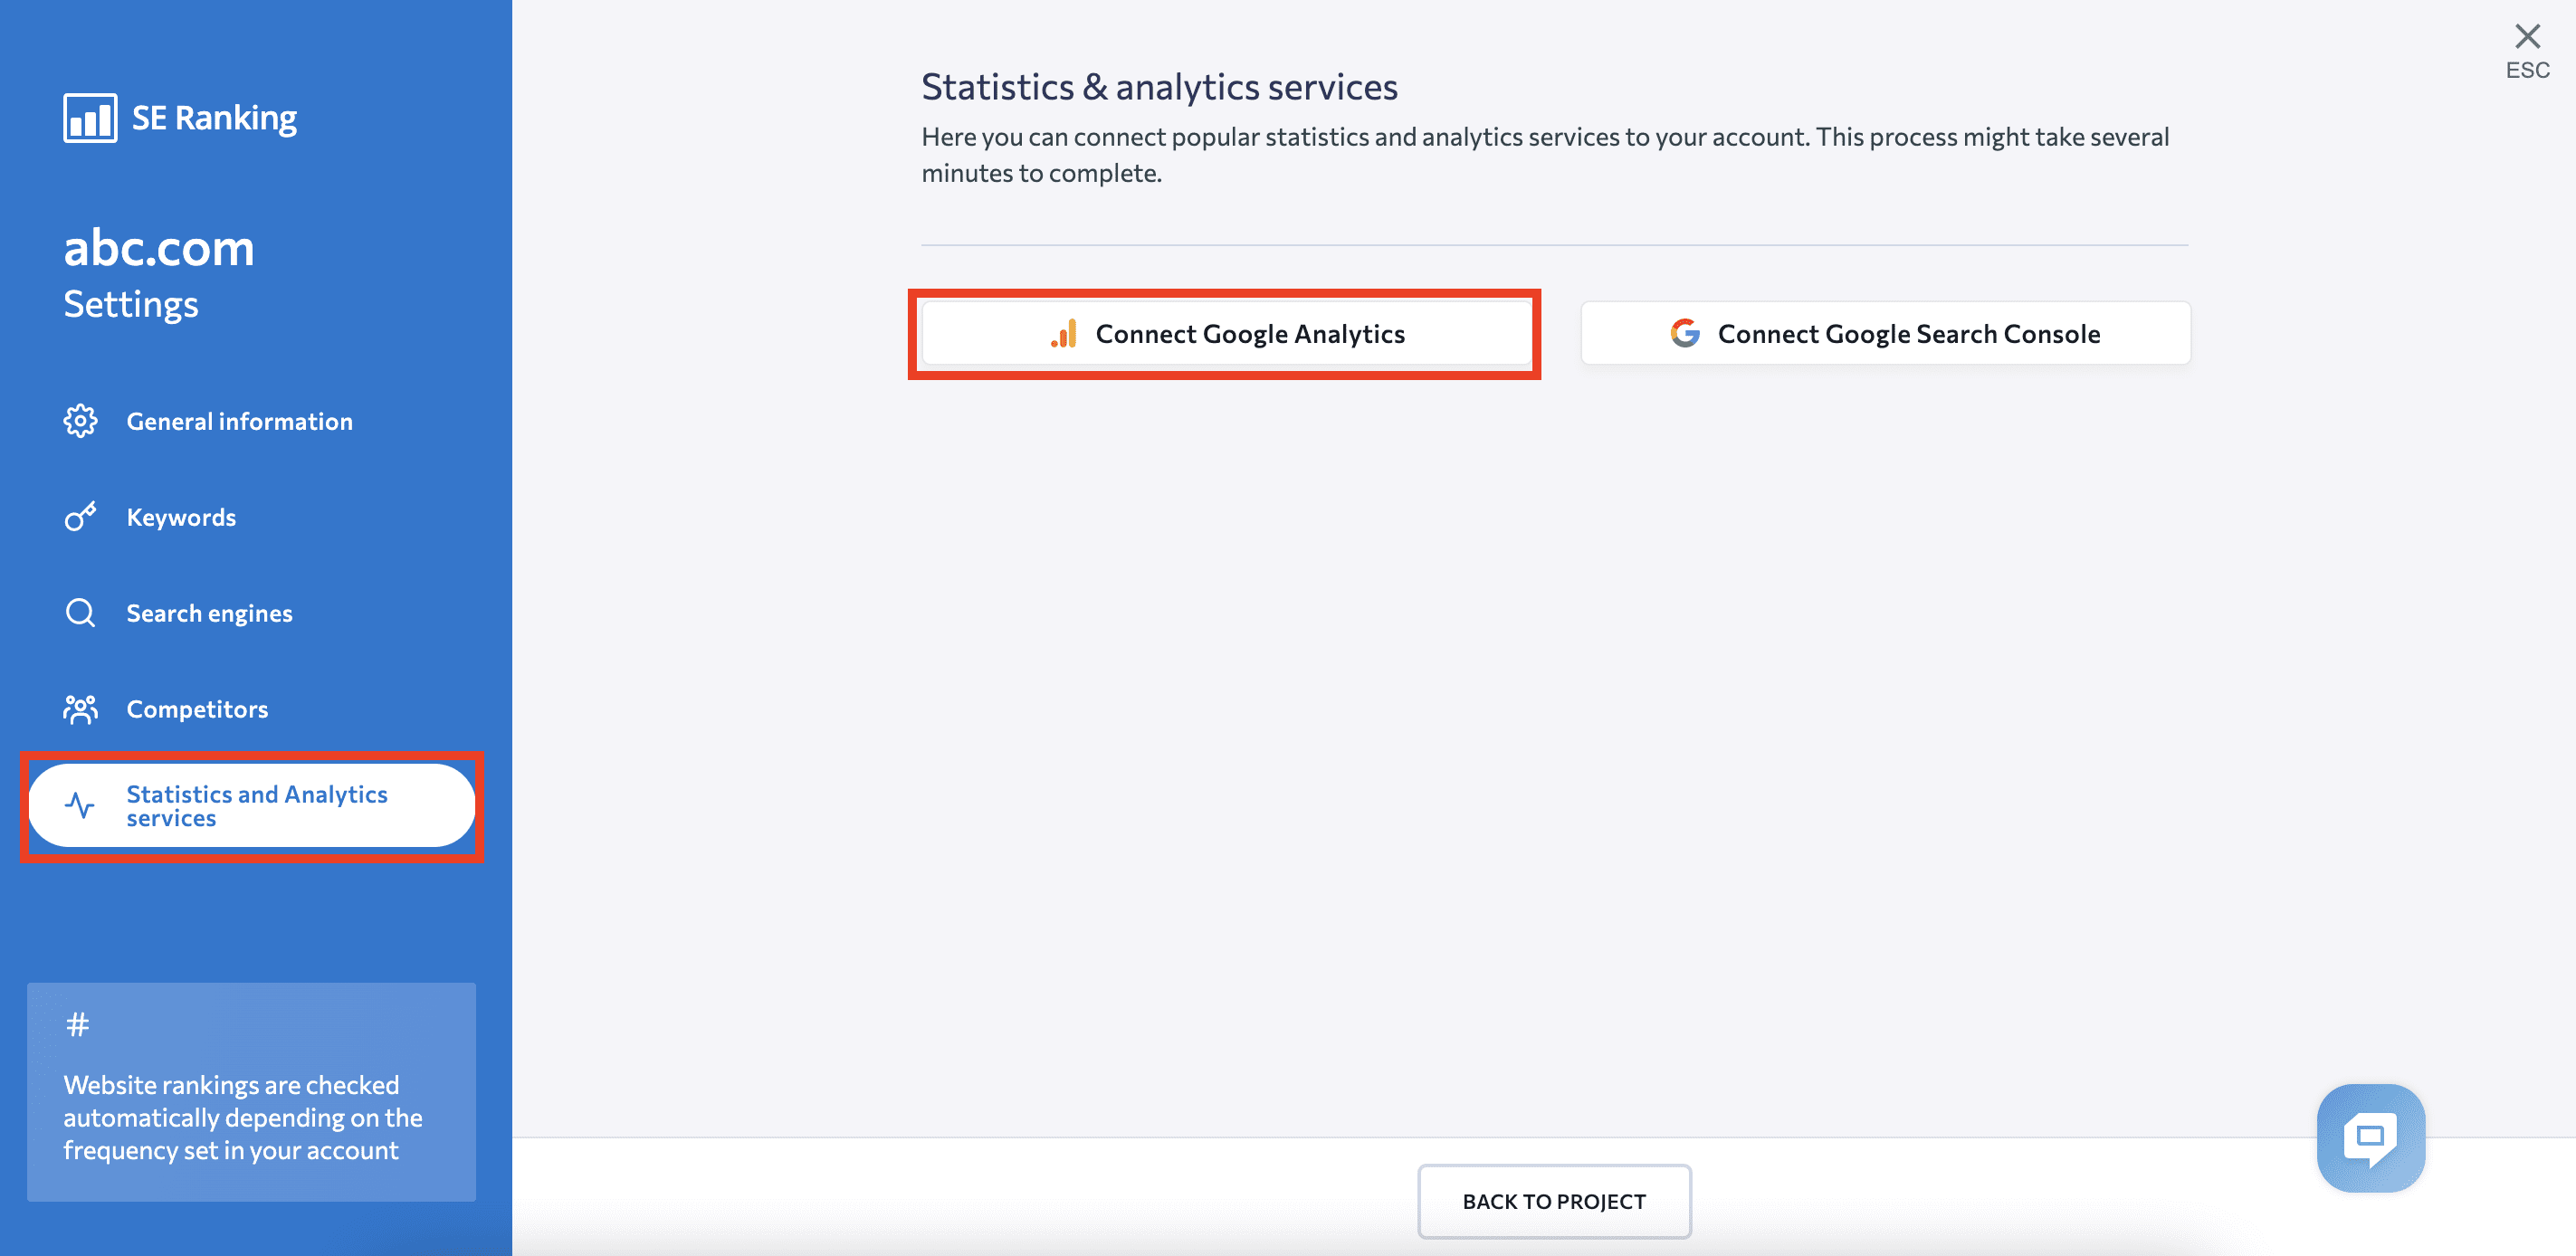Click the SE Ranking brand name
Viewport: 2576px width, 1256px height.
tap(214, 118)
